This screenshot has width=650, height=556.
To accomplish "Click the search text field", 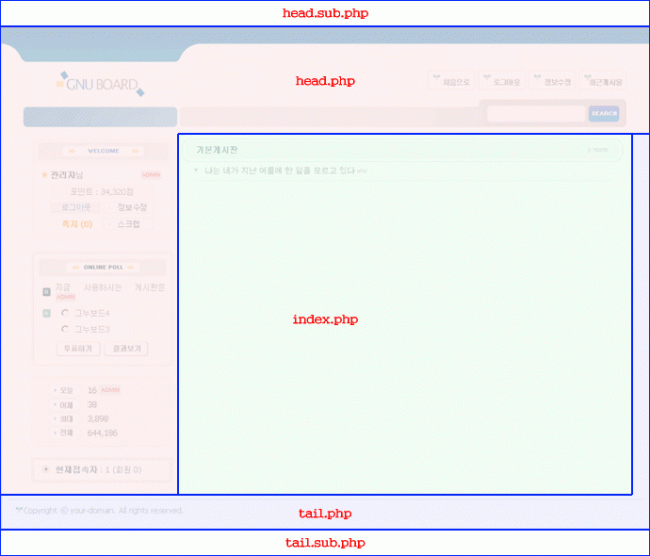I will (535, 114).
